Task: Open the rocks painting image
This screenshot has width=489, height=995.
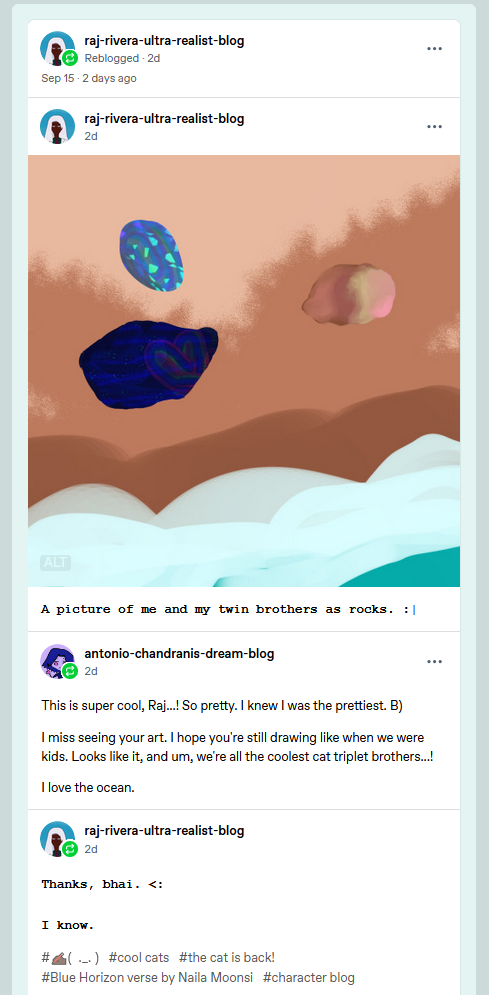Action: [x=244, y=371]
